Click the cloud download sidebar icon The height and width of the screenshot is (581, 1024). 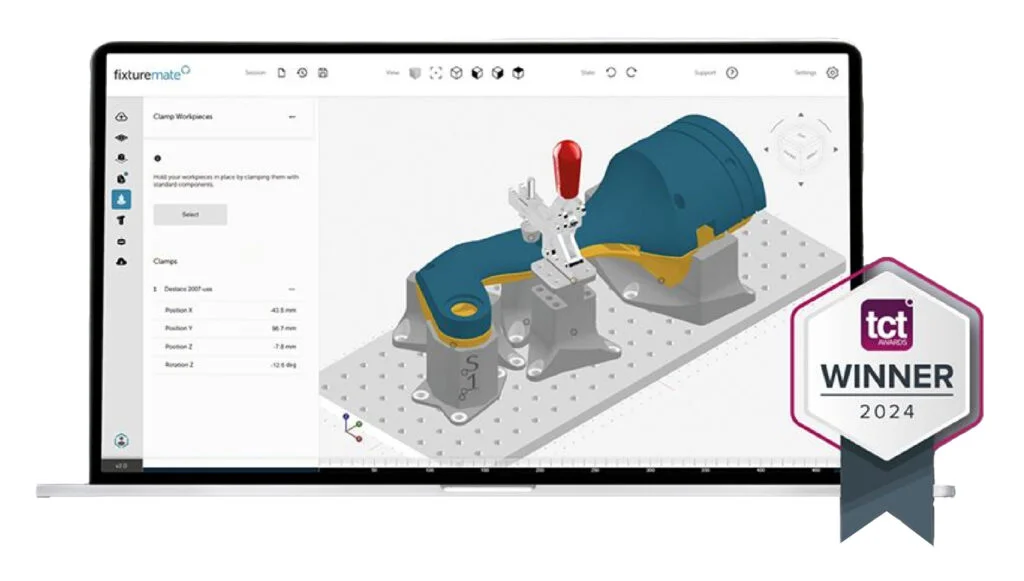coord(121,262)
